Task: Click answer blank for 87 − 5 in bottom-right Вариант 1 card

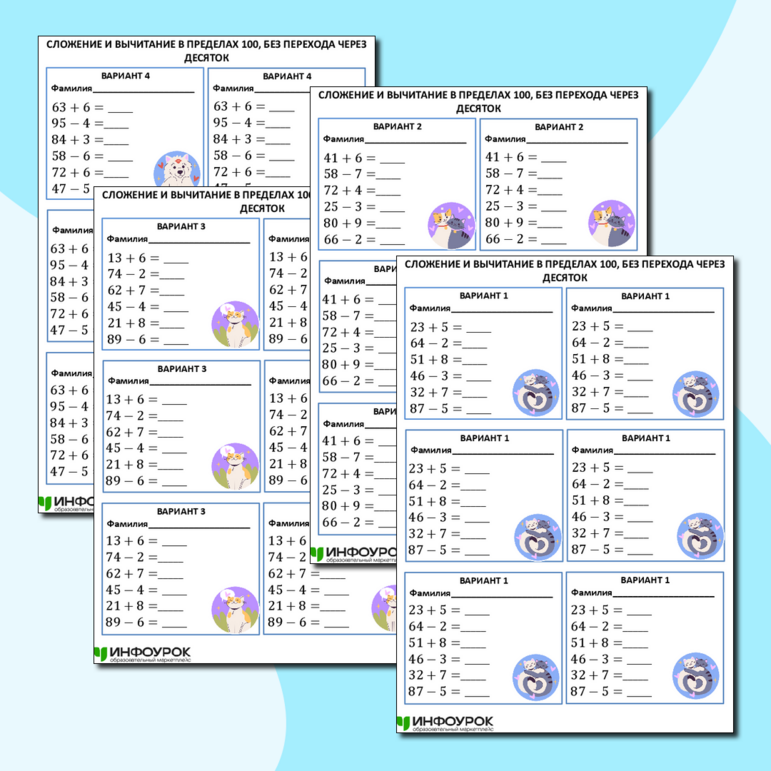Action: 639,692
